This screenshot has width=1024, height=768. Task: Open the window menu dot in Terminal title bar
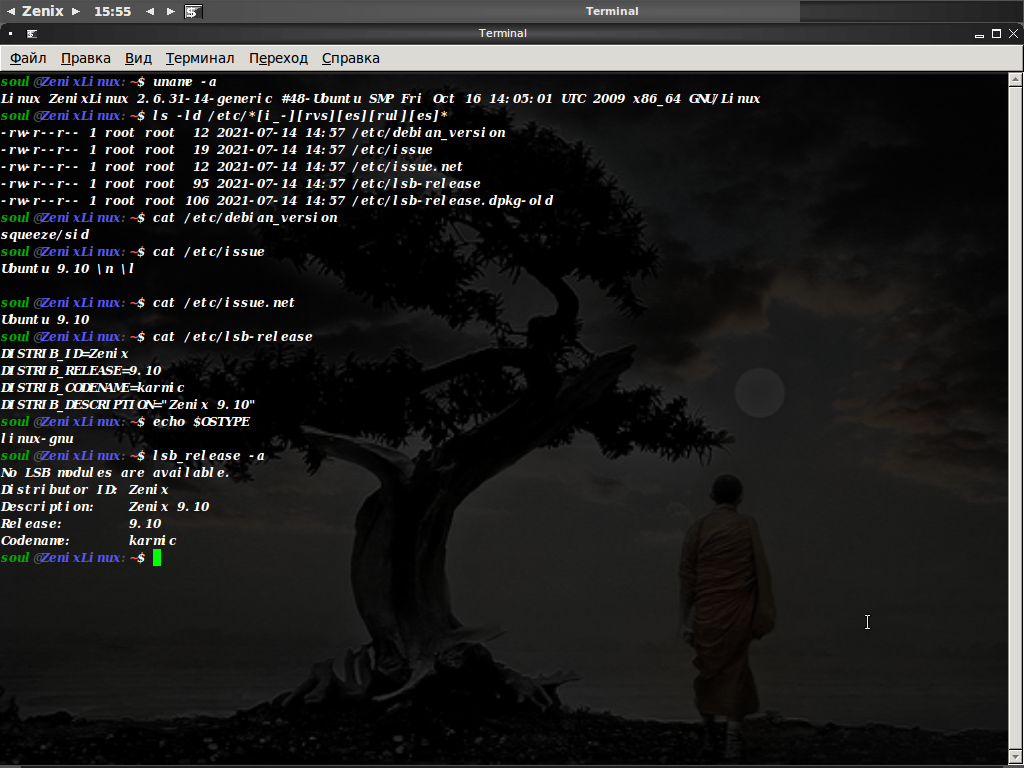click(x=10, y=33)
